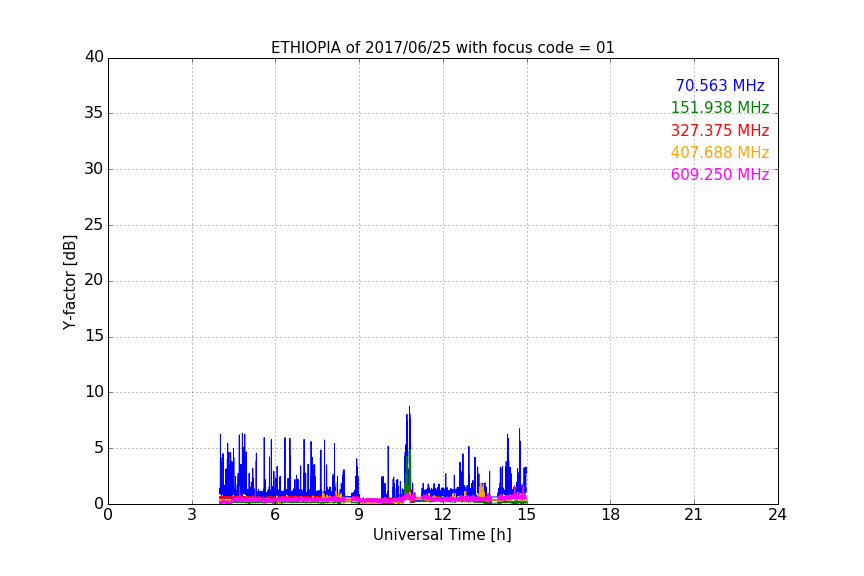Select the '327.375 MHz' legend label
Screen dimensions: 864x576
click(720, 131)
